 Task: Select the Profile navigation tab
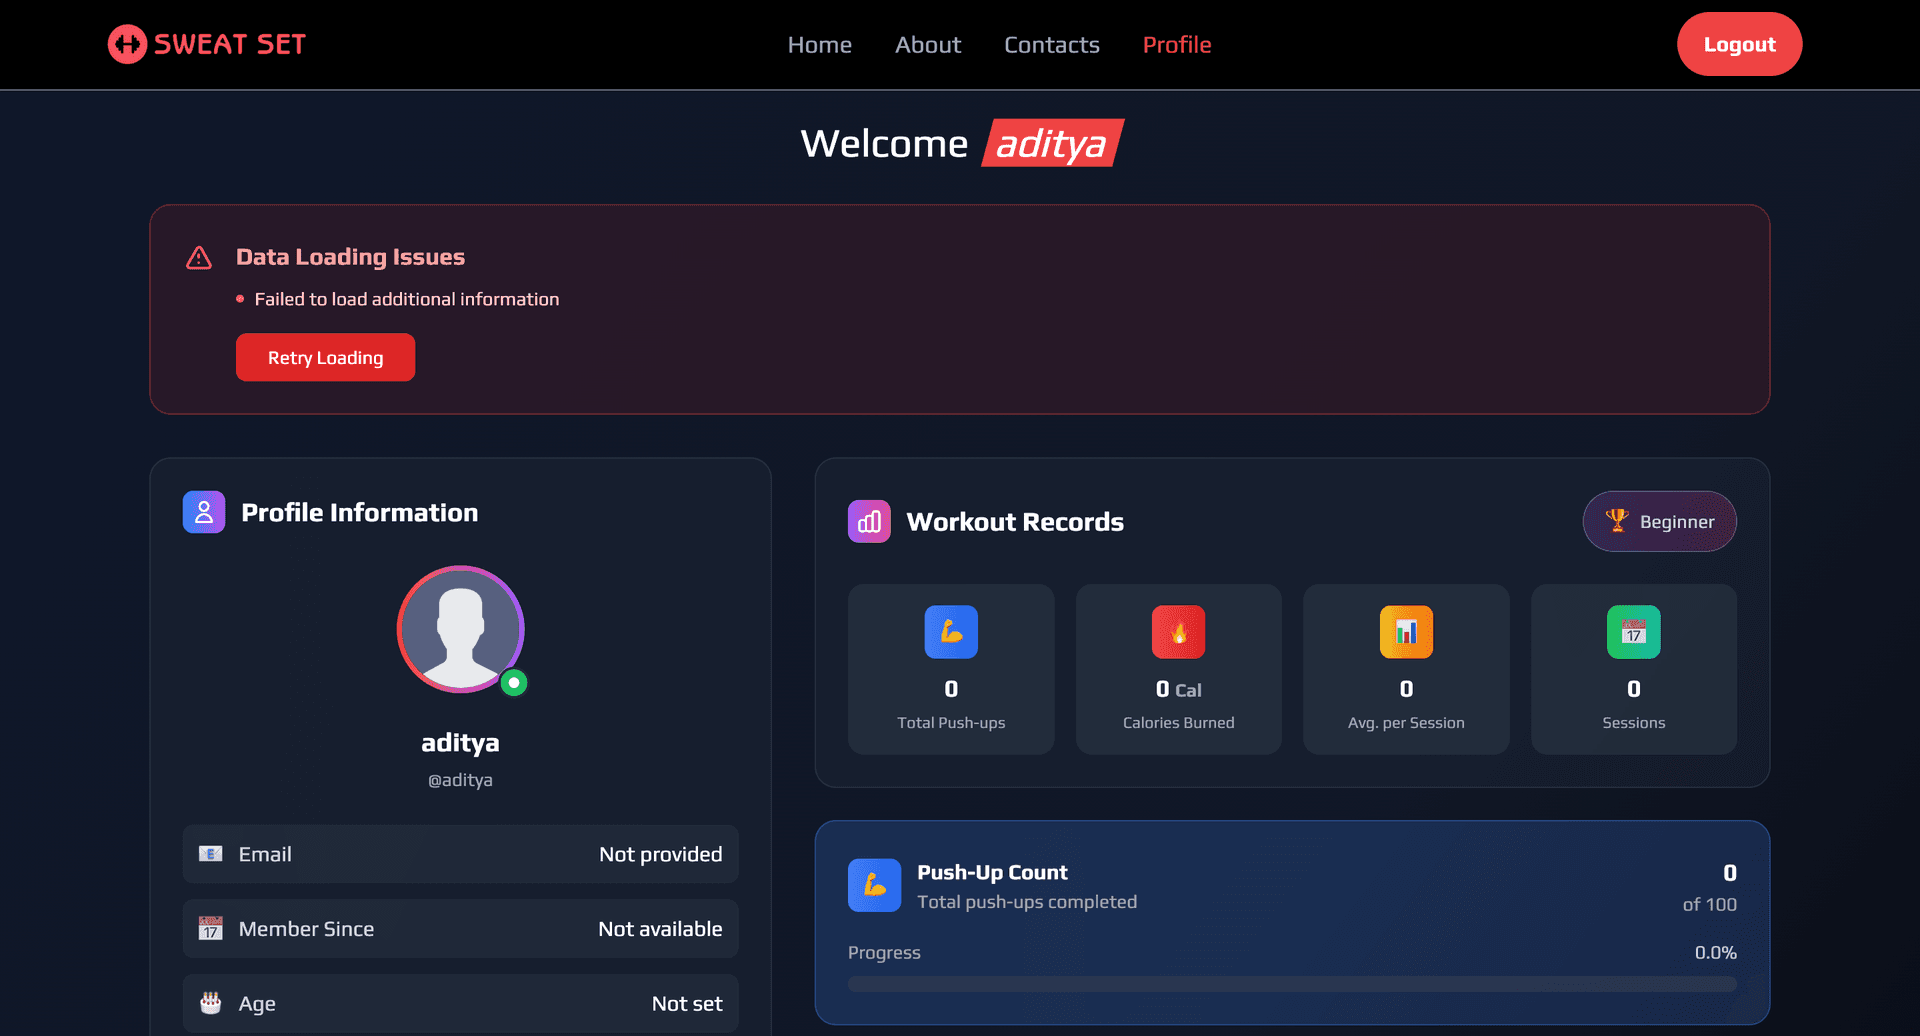1177,45
